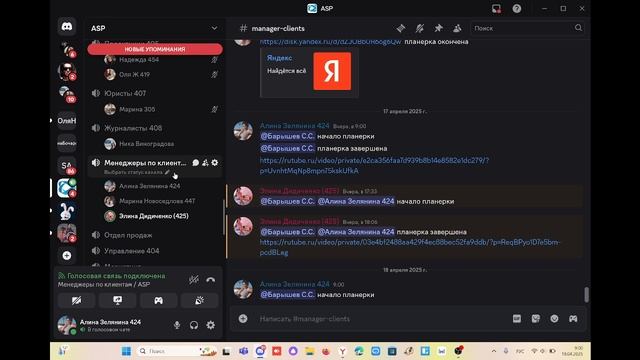Select the Управление 404 voice channel
The height and width of the screenshot is (360, 640).
131,251
